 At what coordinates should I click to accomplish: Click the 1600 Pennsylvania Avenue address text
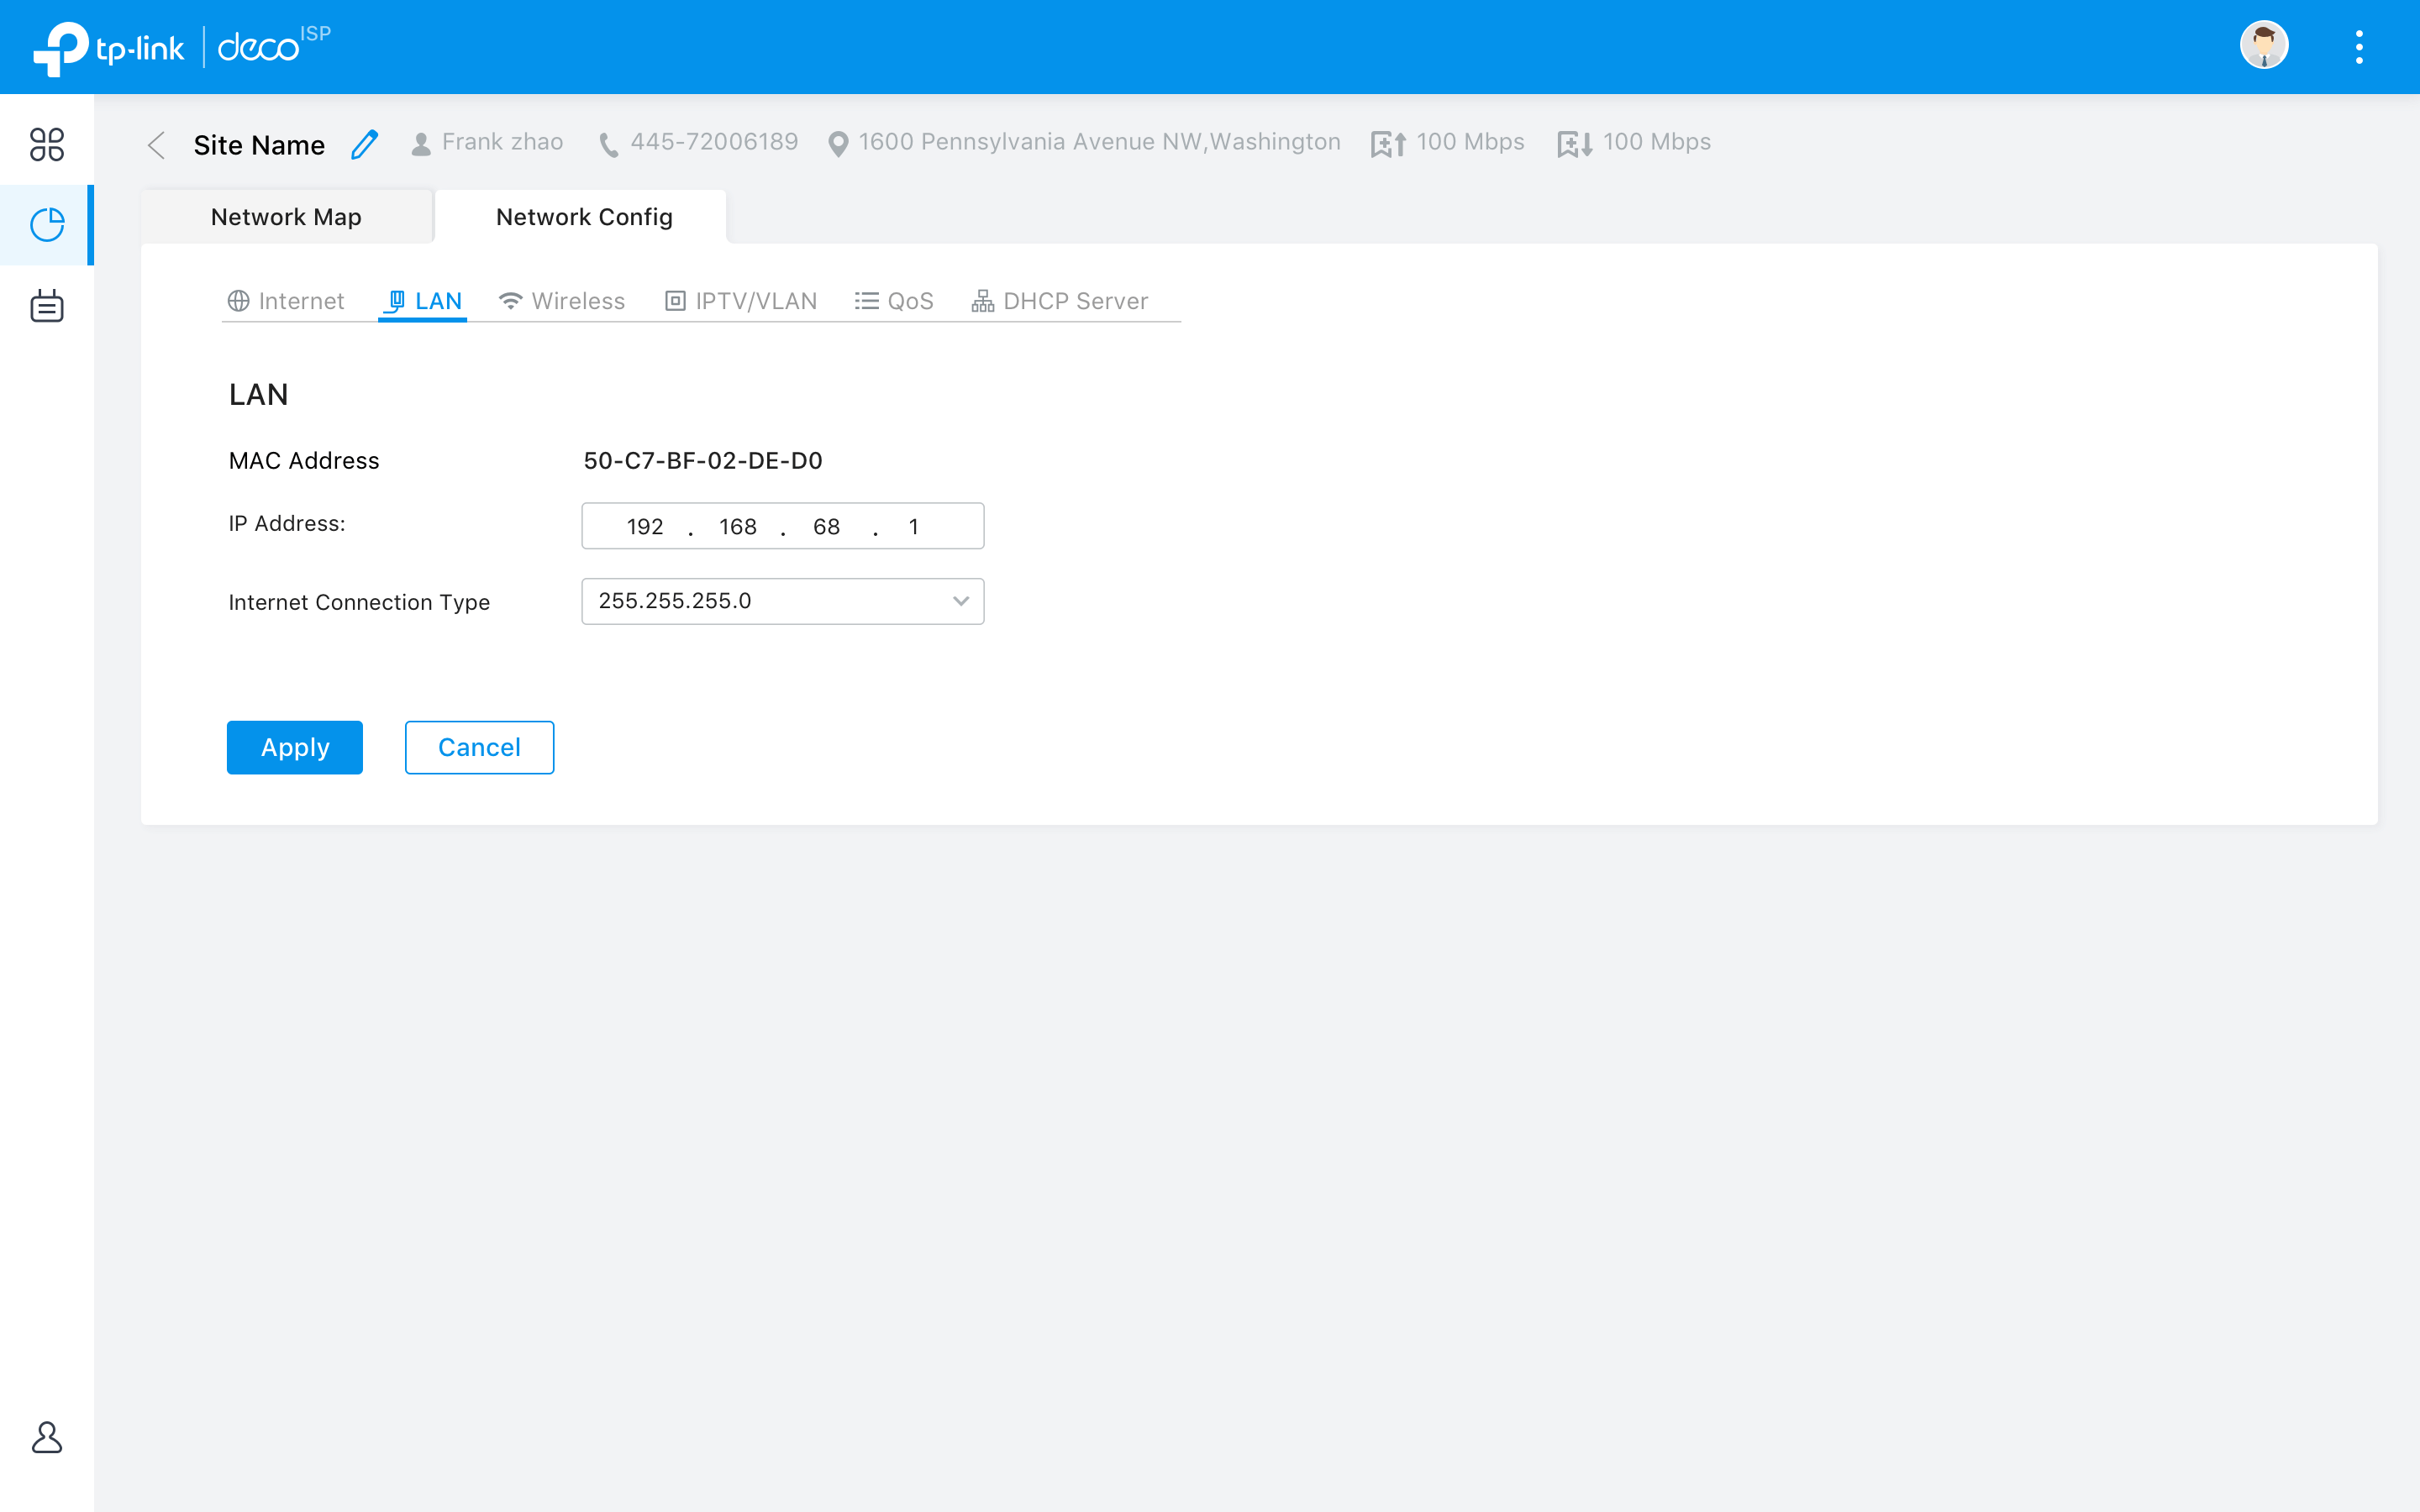pos(1099,142)
